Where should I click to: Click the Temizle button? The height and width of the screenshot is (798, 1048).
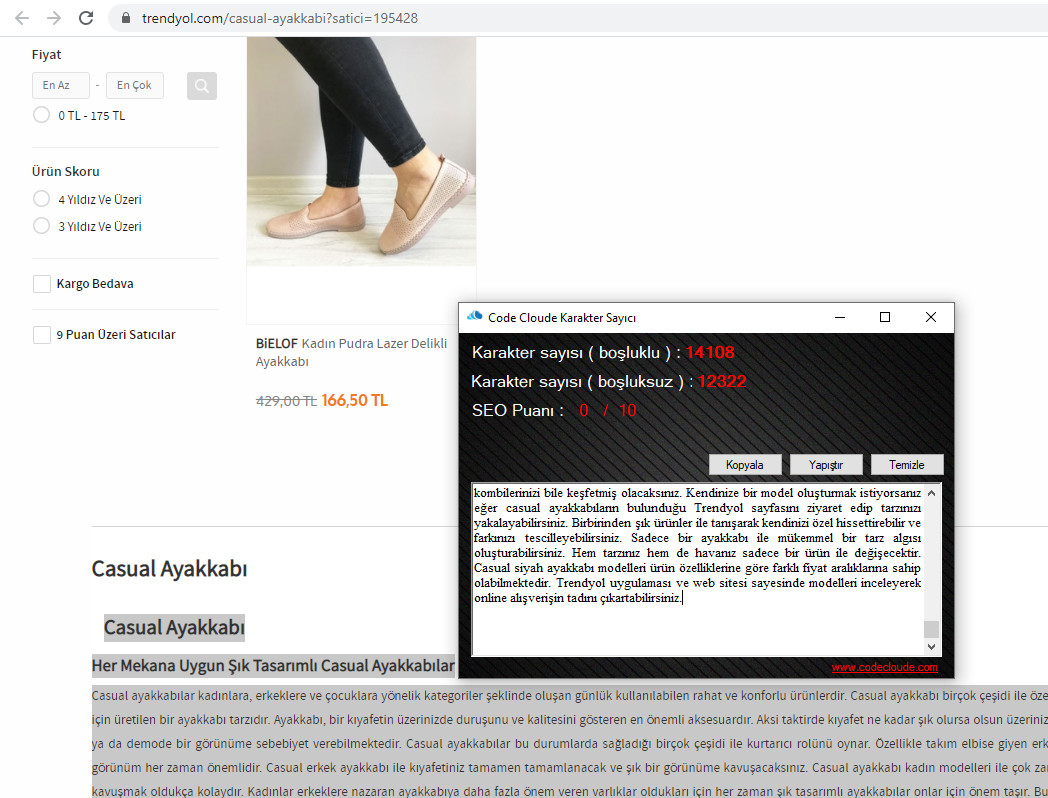coord(907,464)
